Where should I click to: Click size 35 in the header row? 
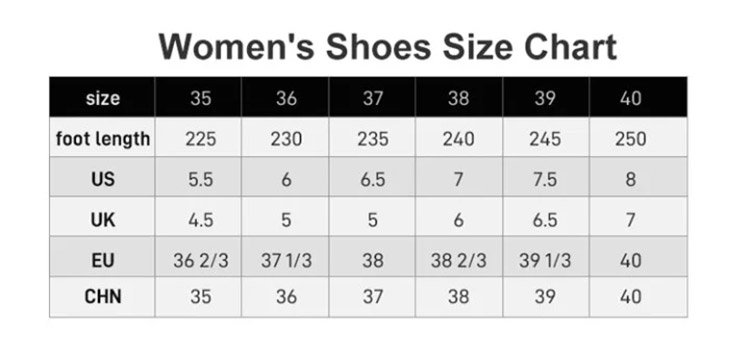tap(199, 97)
